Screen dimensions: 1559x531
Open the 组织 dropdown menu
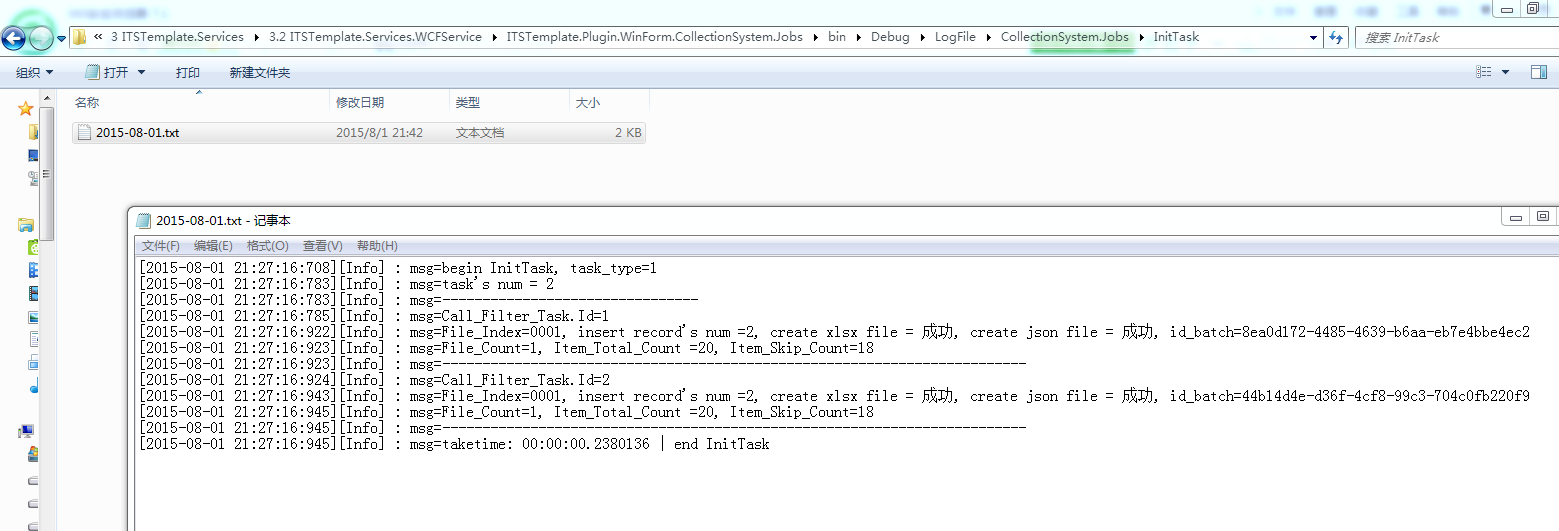tap(35, 73)
